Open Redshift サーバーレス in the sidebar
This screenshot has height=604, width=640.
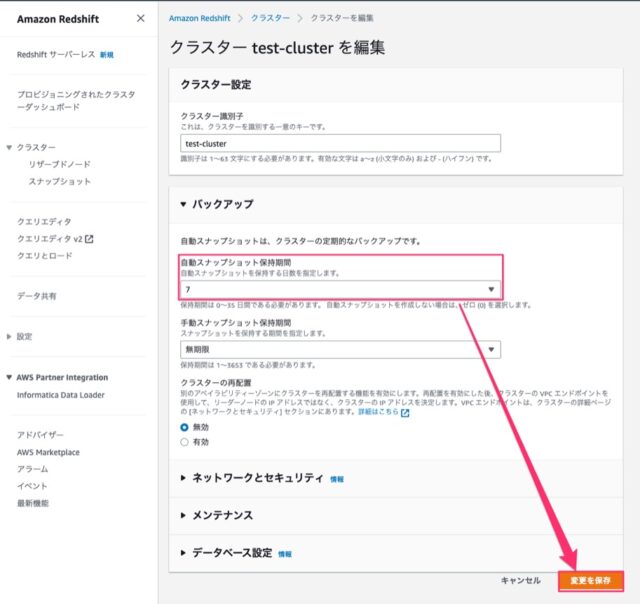(56, 55)
